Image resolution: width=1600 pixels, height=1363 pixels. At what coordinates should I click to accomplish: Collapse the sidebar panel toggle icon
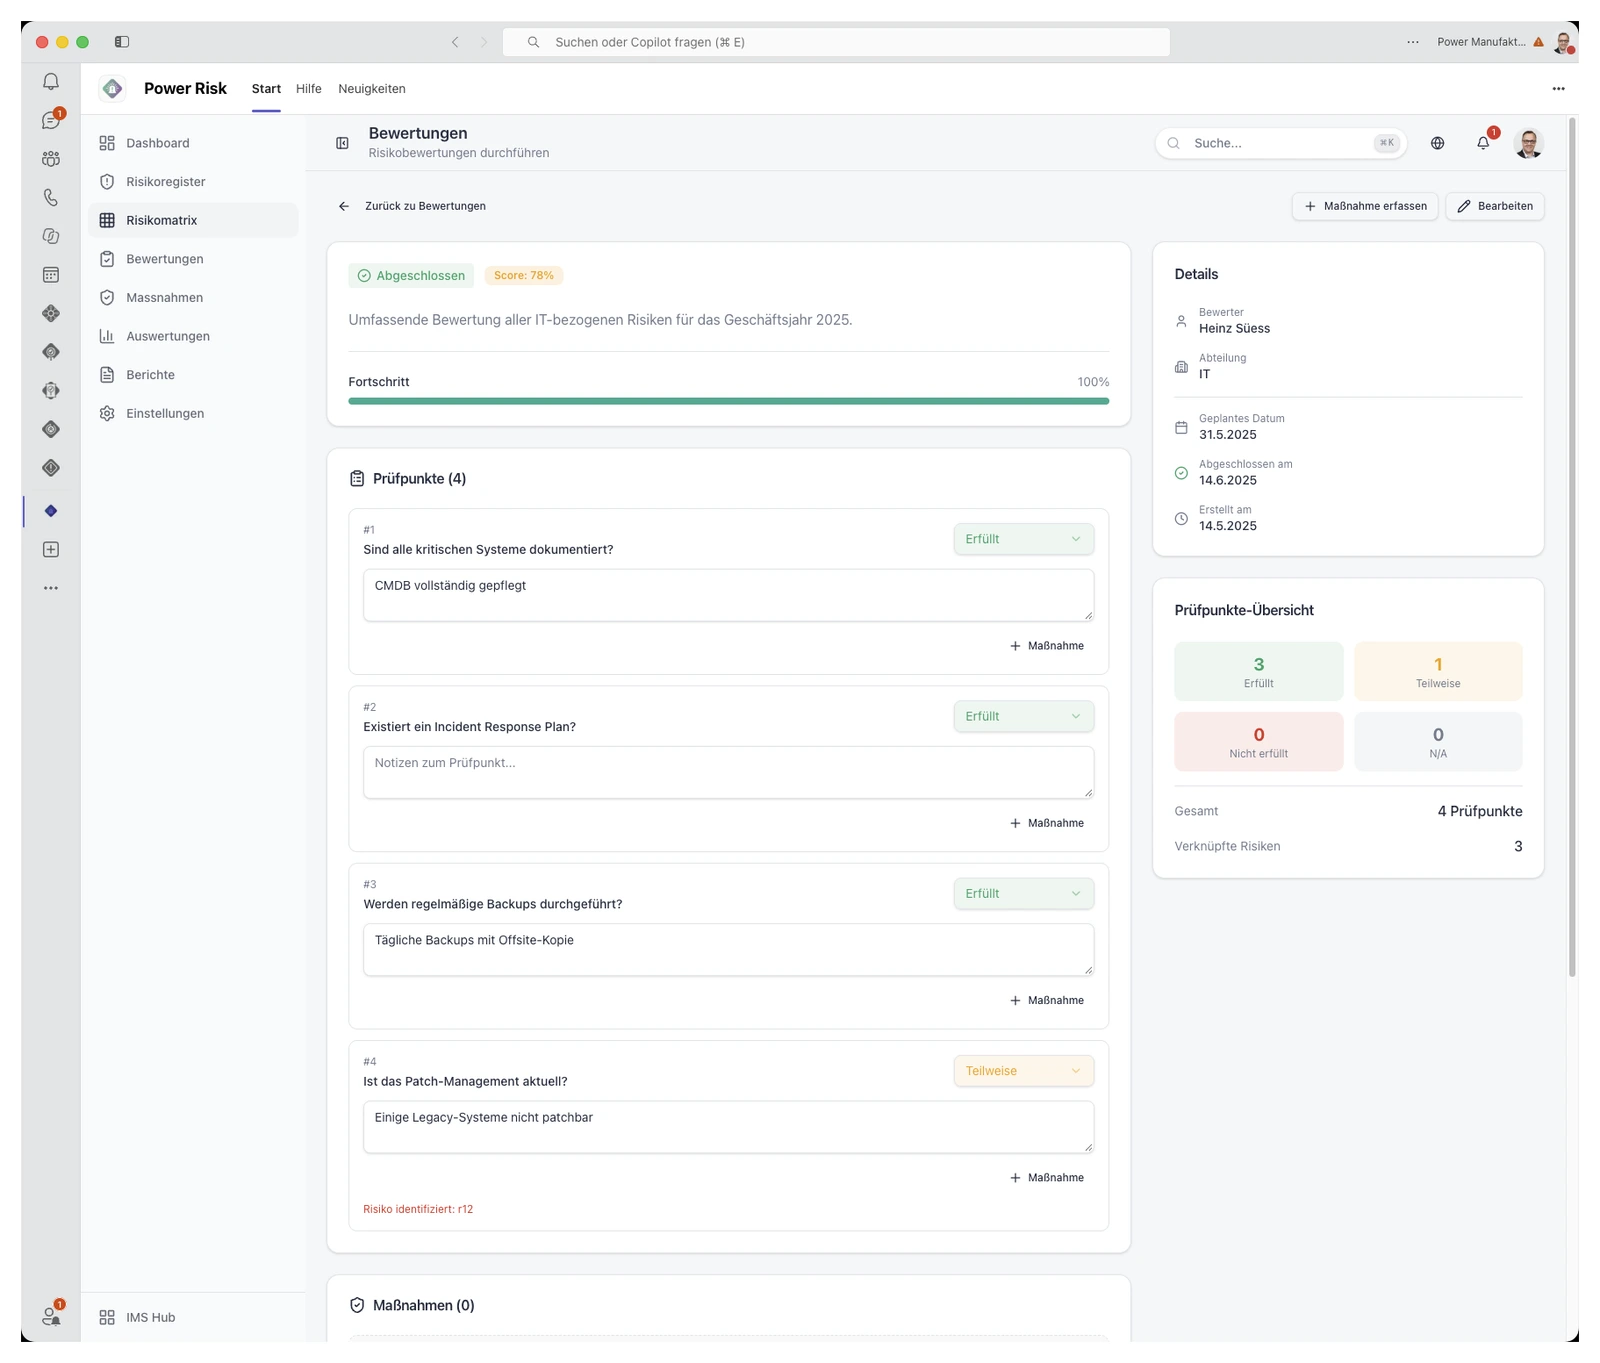(342, 143)
